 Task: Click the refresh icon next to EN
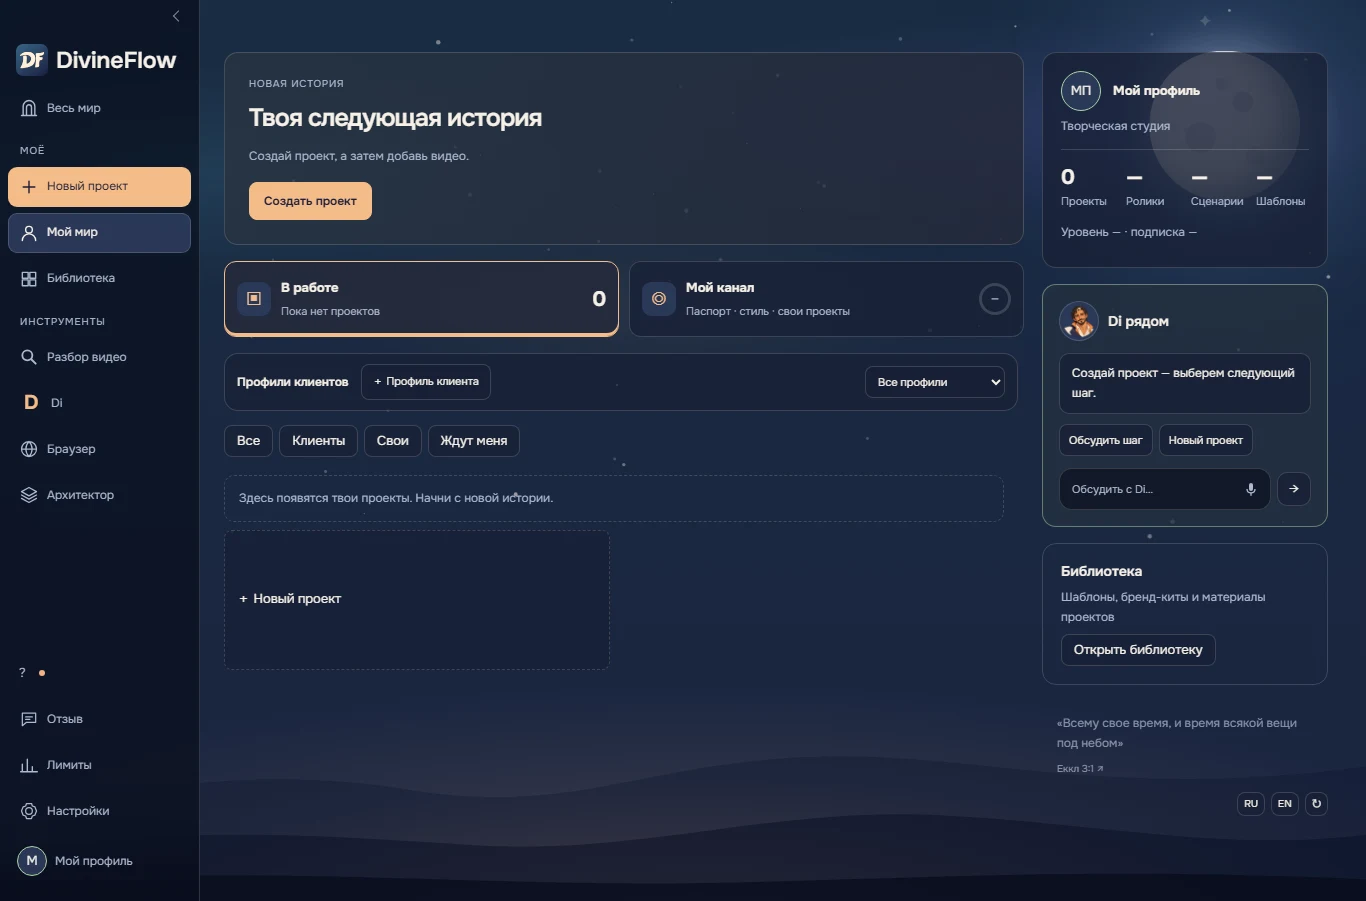[x=1317, y=804]
